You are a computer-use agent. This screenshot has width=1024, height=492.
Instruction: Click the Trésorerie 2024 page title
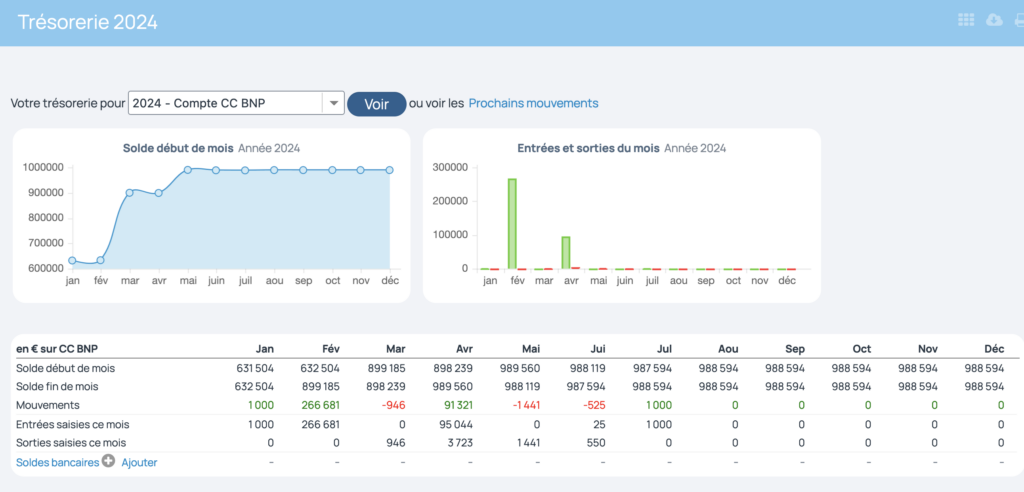pos(88,22)
